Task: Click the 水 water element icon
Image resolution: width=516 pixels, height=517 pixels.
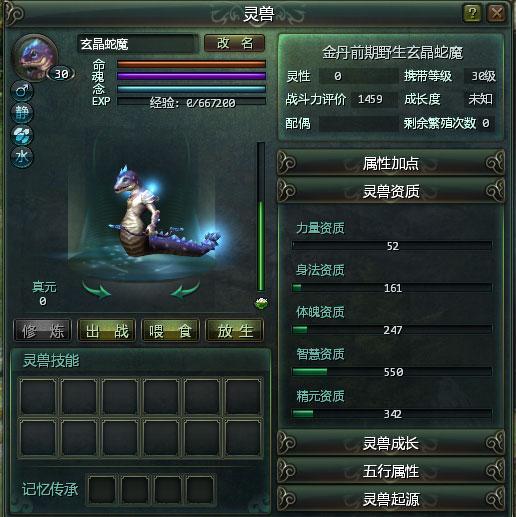Action: tap(22, 157)
